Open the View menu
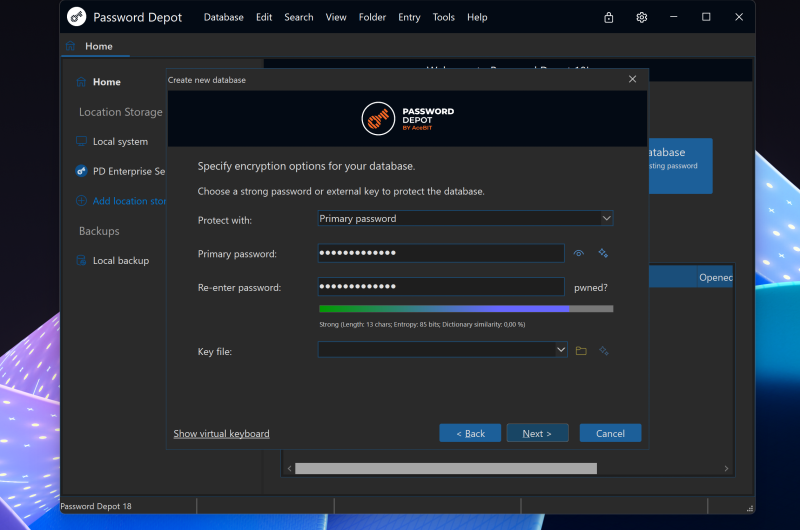 point(336,17)
